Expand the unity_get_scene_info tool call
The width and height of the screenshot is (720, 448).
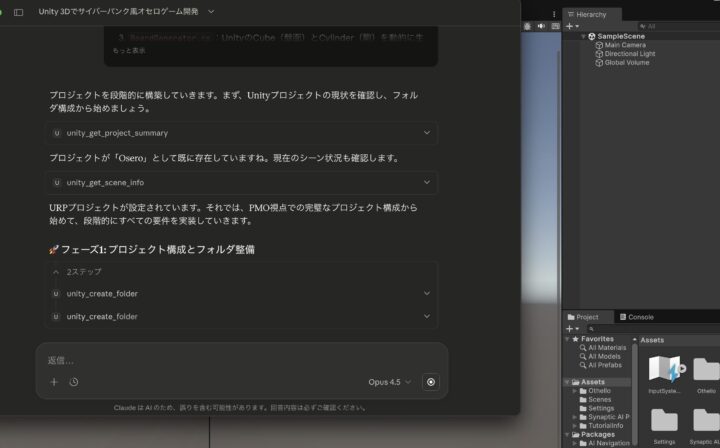427,183
